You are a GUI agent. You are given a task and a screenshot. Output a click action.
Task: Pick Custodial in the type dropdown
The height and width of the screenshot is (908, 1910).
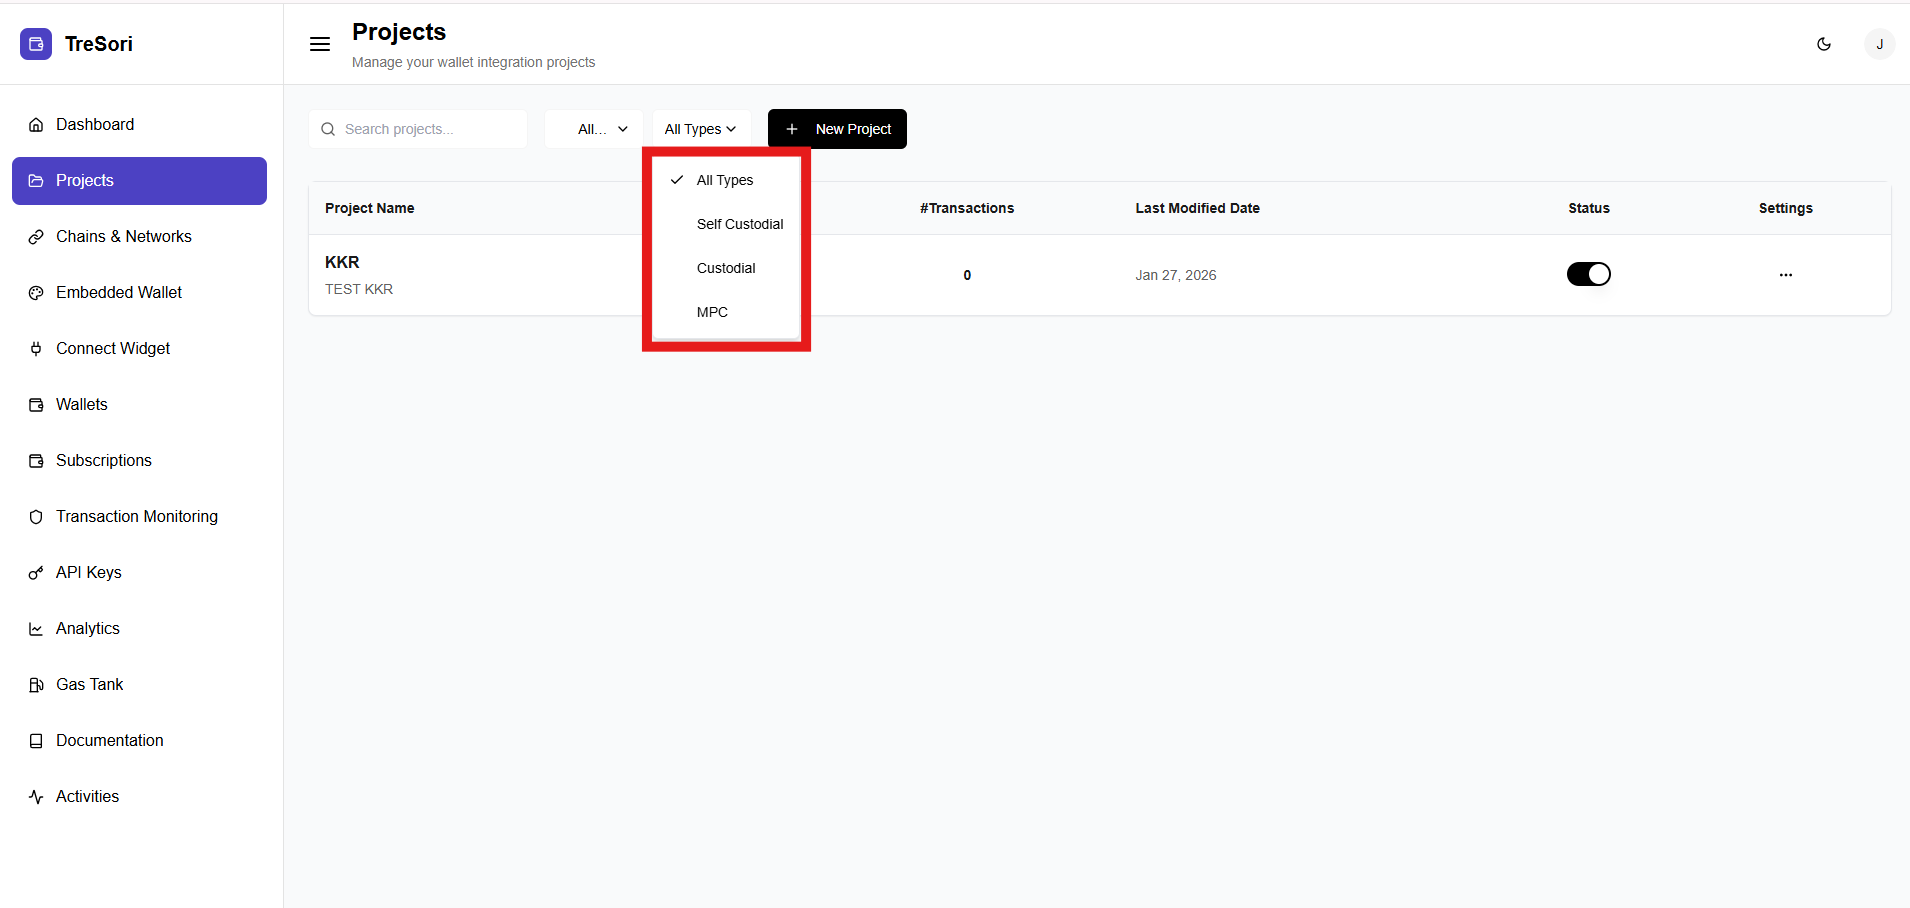click(x=726, y=268)
